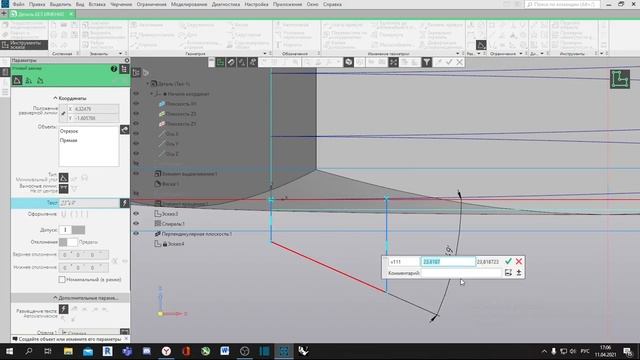The width and height of the screenshot is (640, 360).
Task: Select Эскиз:4 in the model tree
Action: point(176,244)
